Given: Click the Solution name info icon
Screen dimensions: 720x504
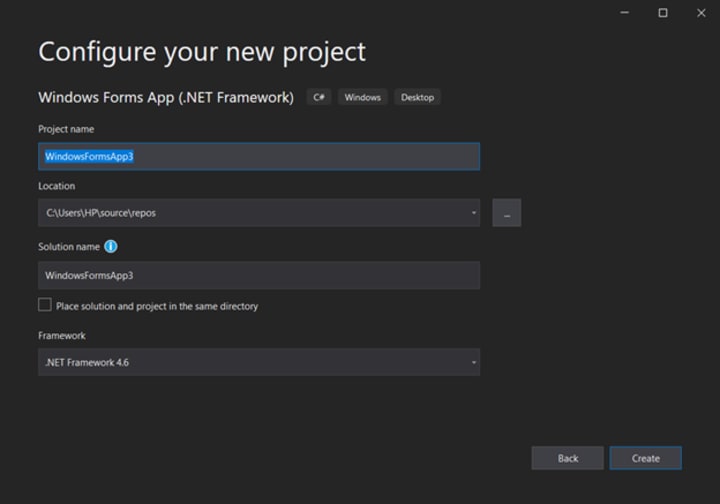Looking at the screenshot, I should (111, 246).
